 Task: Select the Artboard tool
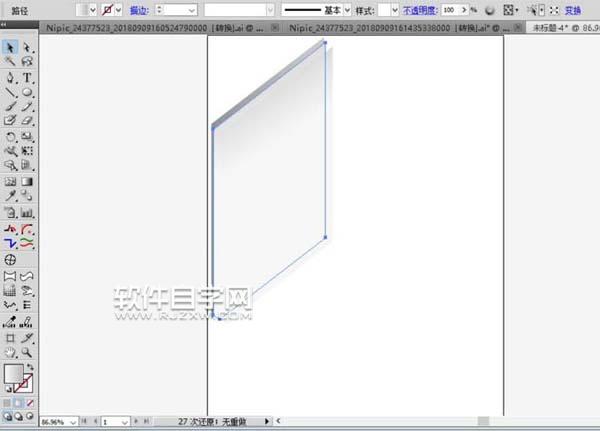point(10,338)
